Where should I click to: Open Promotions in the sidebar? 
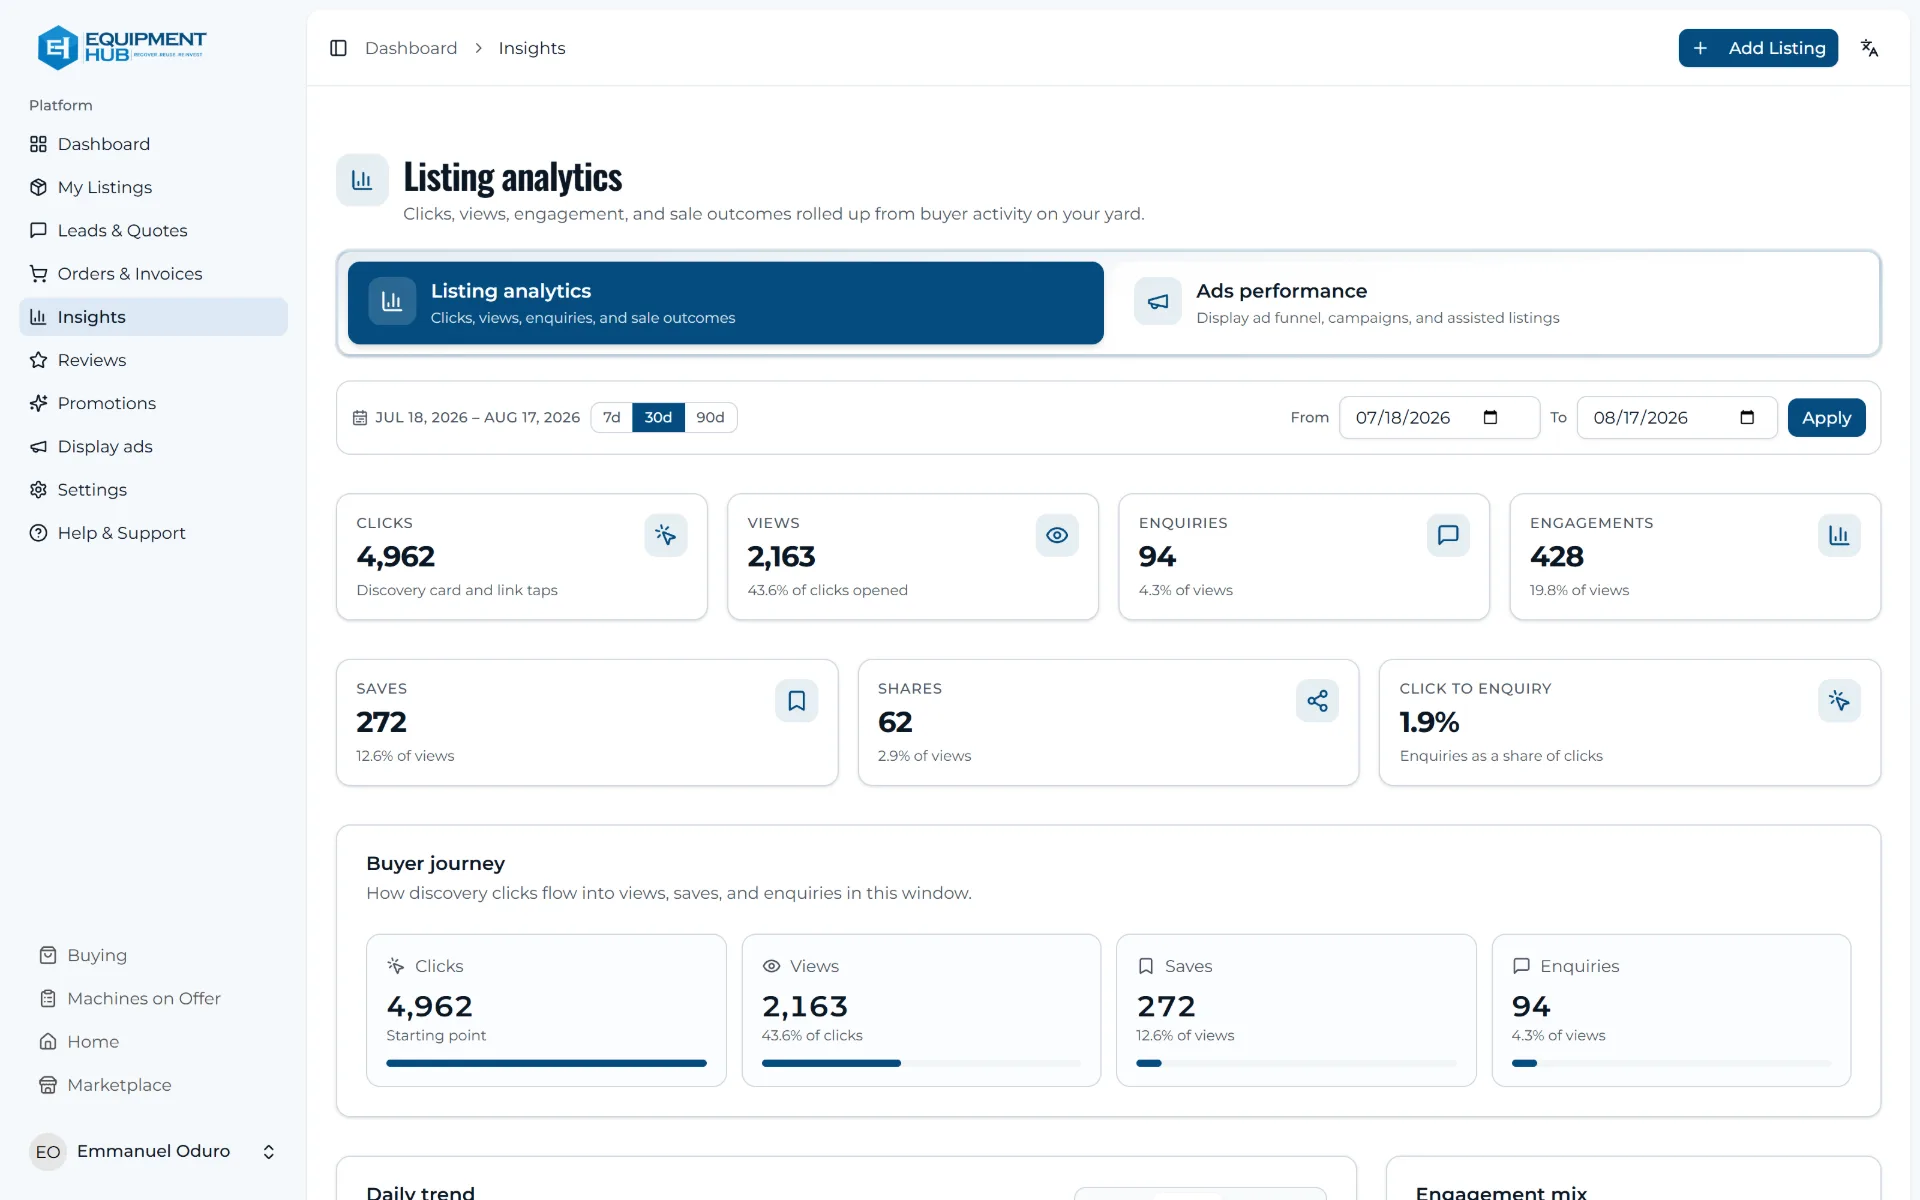153,403
